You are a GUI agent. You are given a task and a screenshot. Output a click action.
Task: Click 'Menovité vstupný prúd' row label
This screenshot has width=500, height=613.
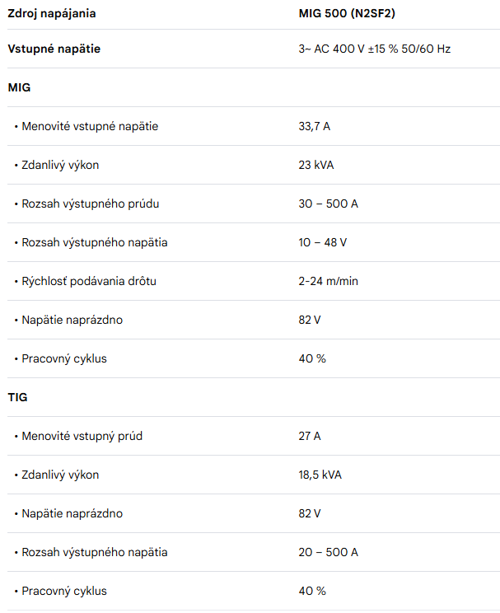(82, 436)
